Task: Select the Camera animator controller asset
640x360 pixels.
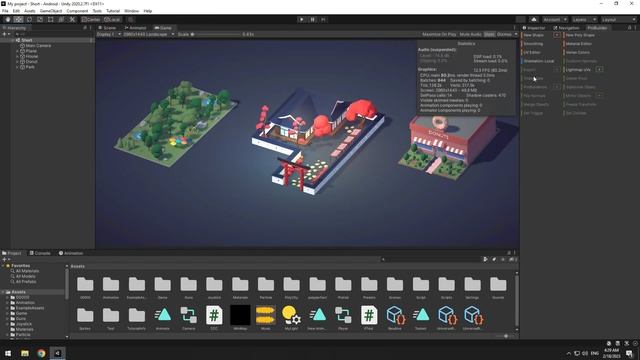Action: coord(189,318)
